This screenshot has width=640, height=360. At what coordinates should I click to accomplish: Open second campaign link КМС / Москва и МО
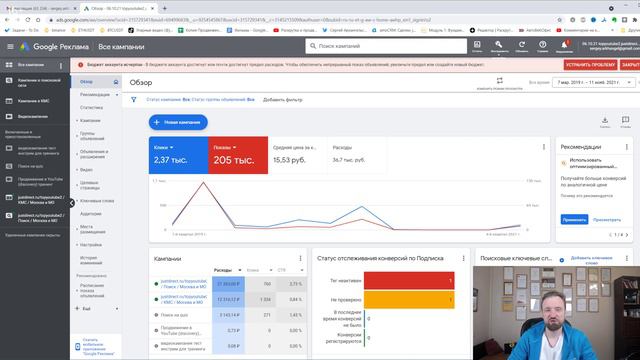click(x=183, y=299)
